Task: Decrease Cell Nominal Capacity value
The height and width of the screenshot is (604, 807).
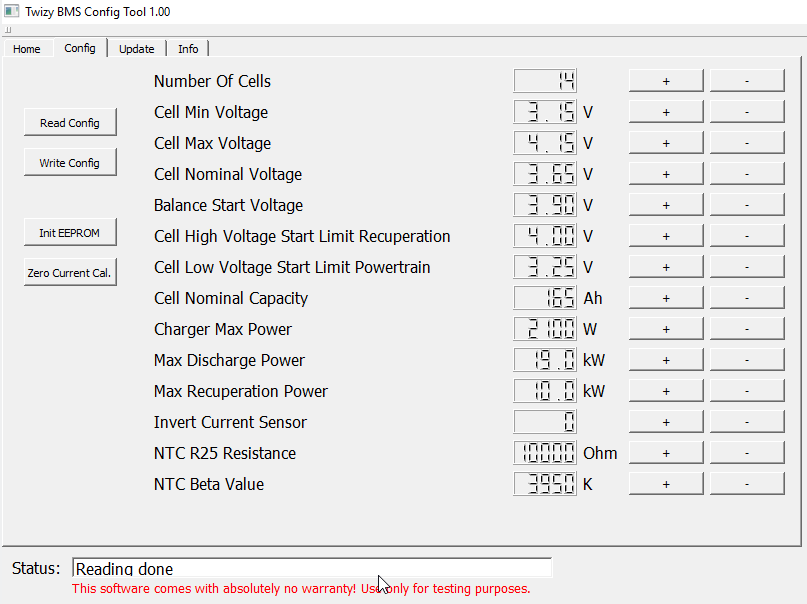Action: point(747,298)
